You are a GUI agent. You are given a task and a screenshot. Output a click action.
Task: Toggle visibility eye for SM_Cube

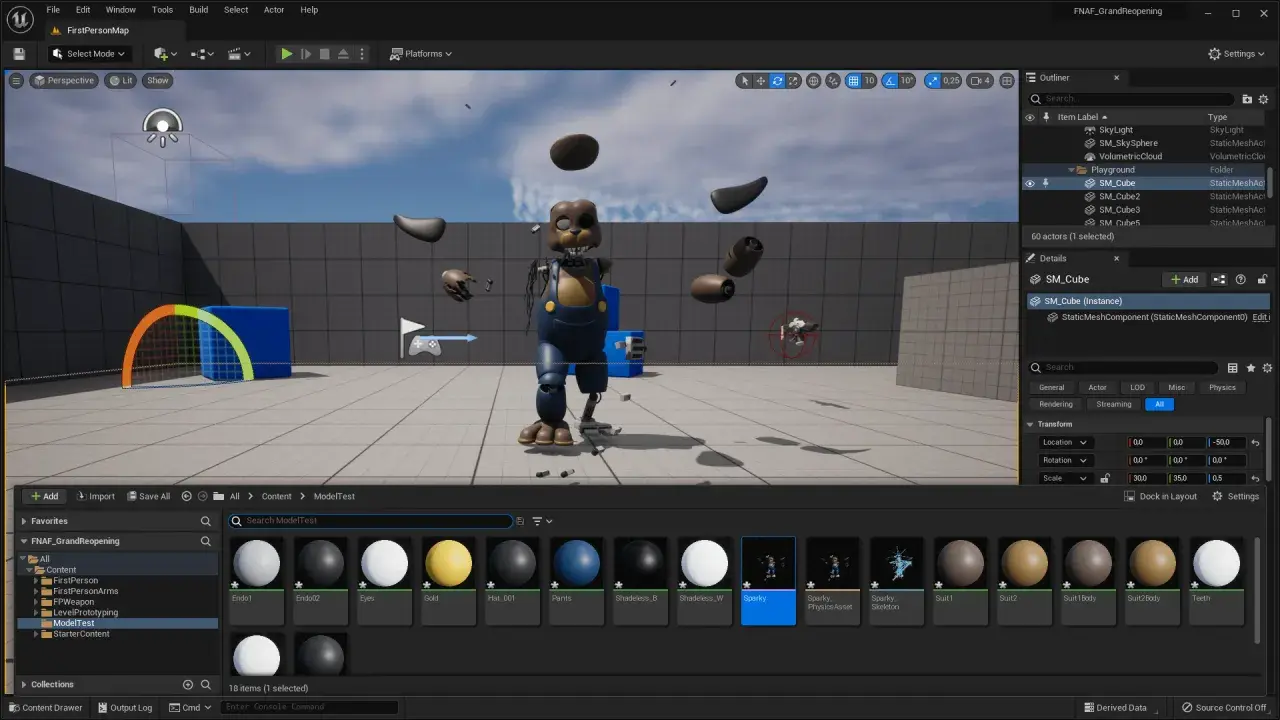tap(1029, 183)
